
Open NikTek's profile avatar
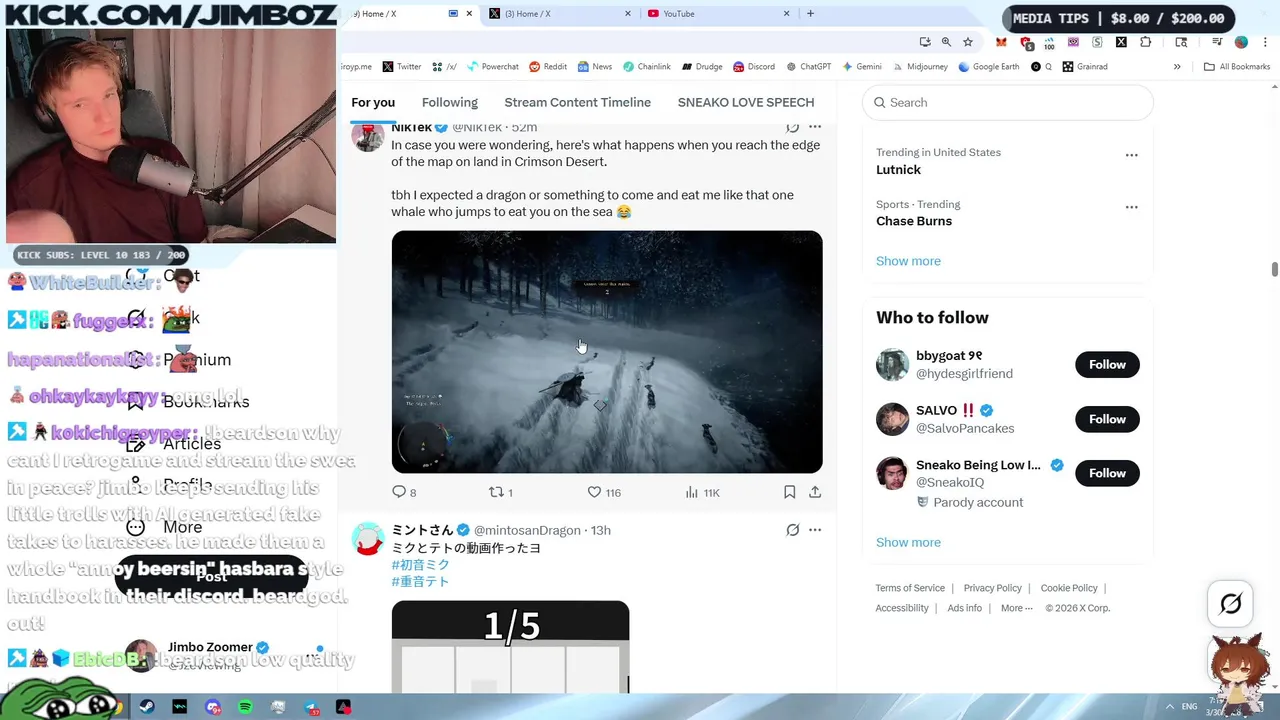pyautogui.click(x=368, y=136)
